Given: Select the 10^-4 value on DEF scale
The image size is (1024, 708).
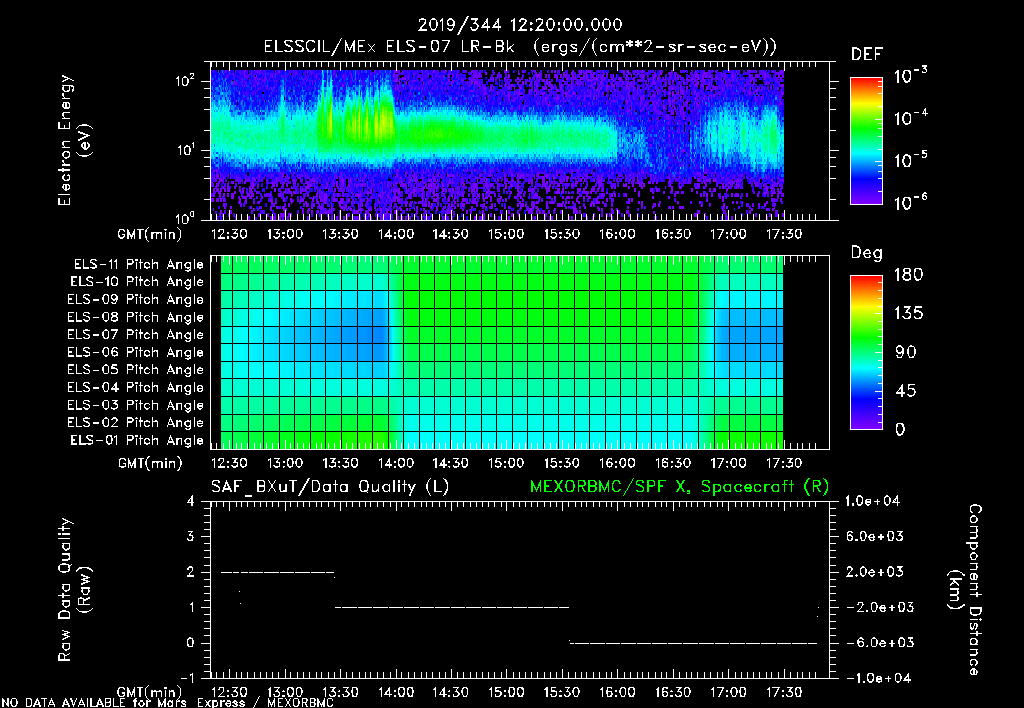Looking at the screenshot, I should (x=910, y=118).
